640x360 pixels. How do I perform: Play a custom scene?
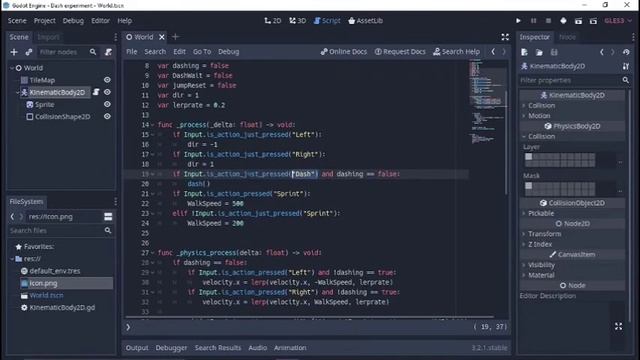point(593,21)
